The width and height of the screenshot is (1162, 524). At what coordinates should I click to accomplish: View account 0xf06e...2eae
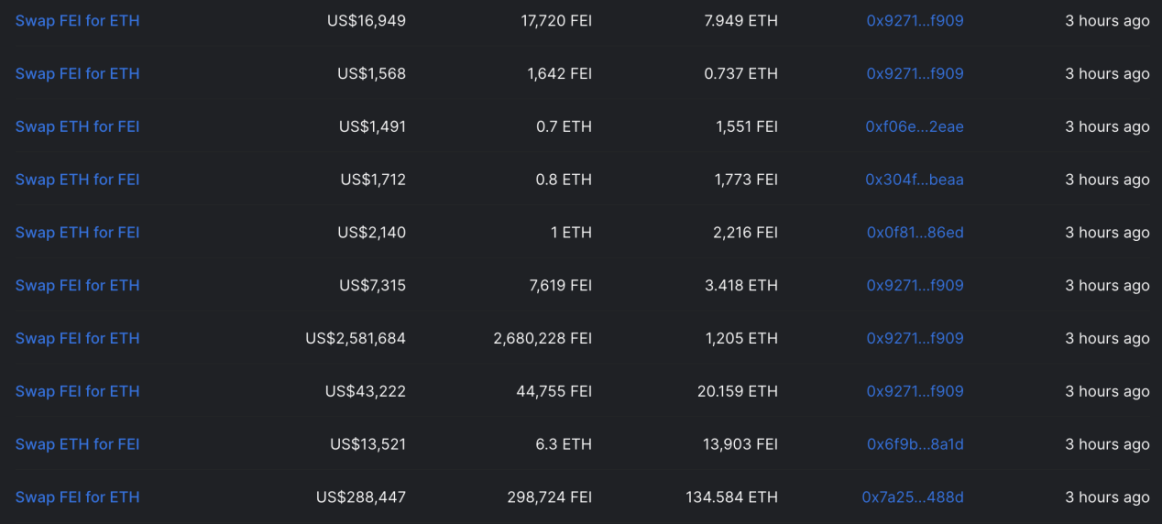click(x=914, y=127)
